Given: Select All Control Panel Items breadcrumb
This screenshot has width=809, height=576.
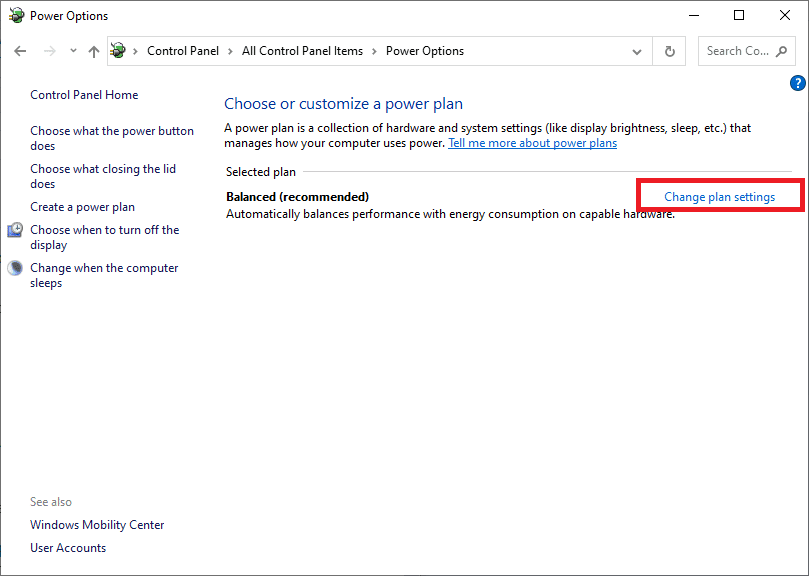Looking at the screenshot, I should click(x=302, y=51).
